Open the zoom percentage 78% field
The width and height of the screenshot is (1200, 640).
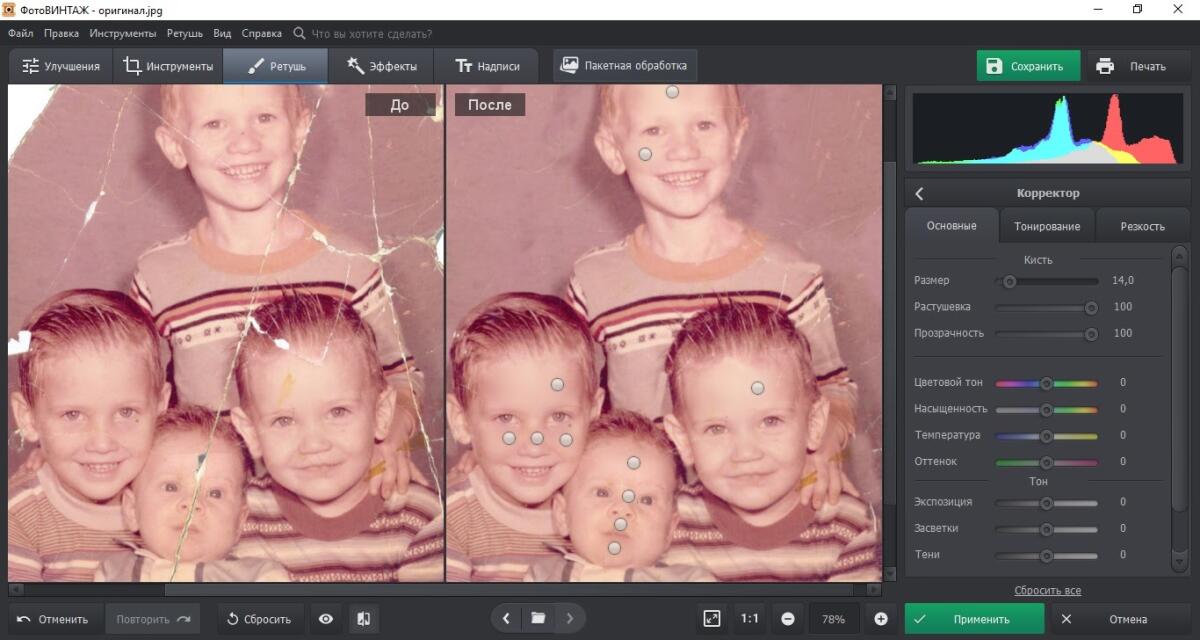pos(834,619)
